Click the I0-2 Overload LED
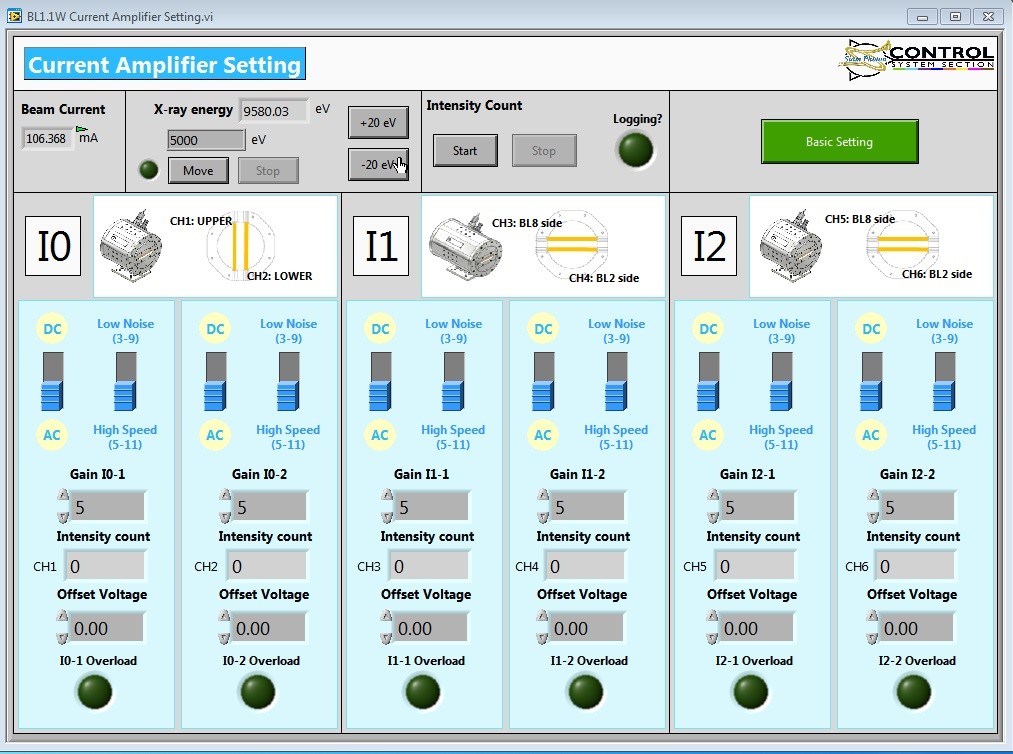This screenshot has width=1013, height=754. [258, 692]
